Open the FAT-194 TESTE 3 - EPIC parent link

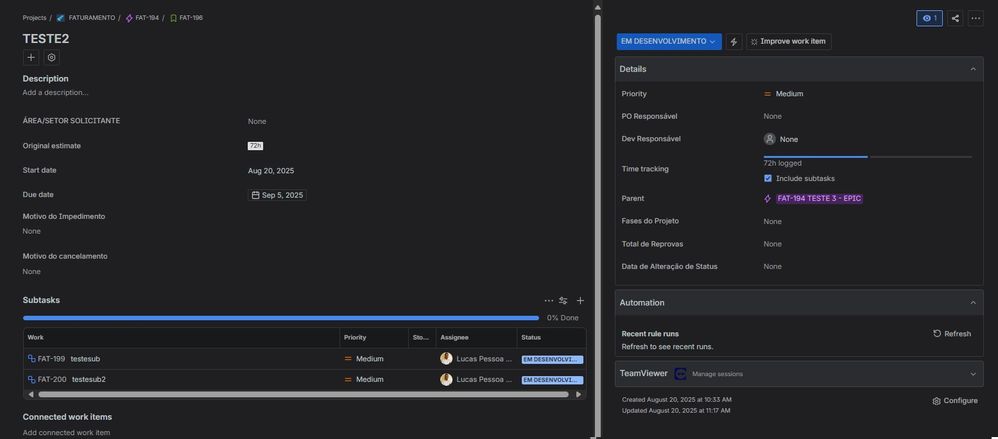coord(819,199)
